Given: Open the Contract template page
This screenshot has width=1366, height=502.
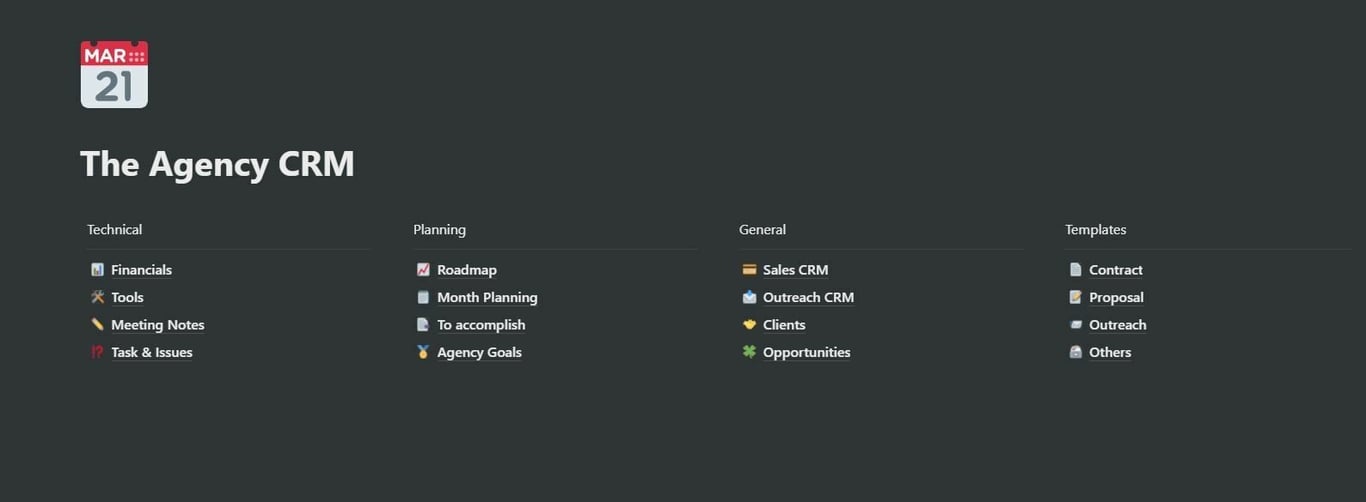Looking at the screenshot, I should click(x=1116, y=270).
